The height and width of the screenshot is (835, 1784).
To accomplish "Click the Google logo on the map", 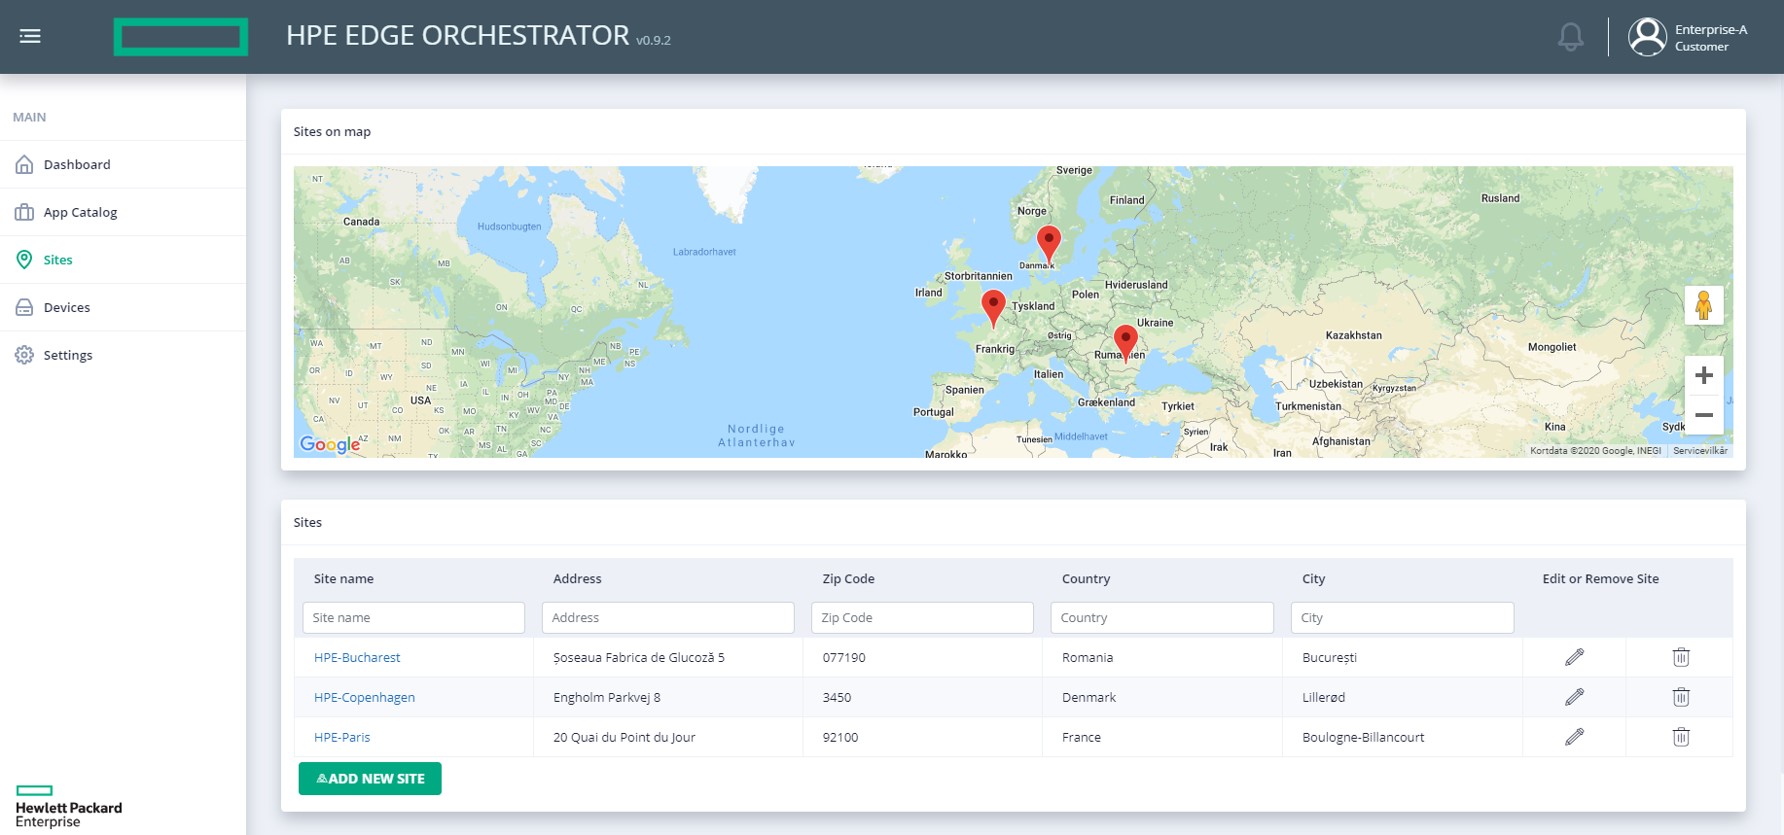I will [330, 444].
